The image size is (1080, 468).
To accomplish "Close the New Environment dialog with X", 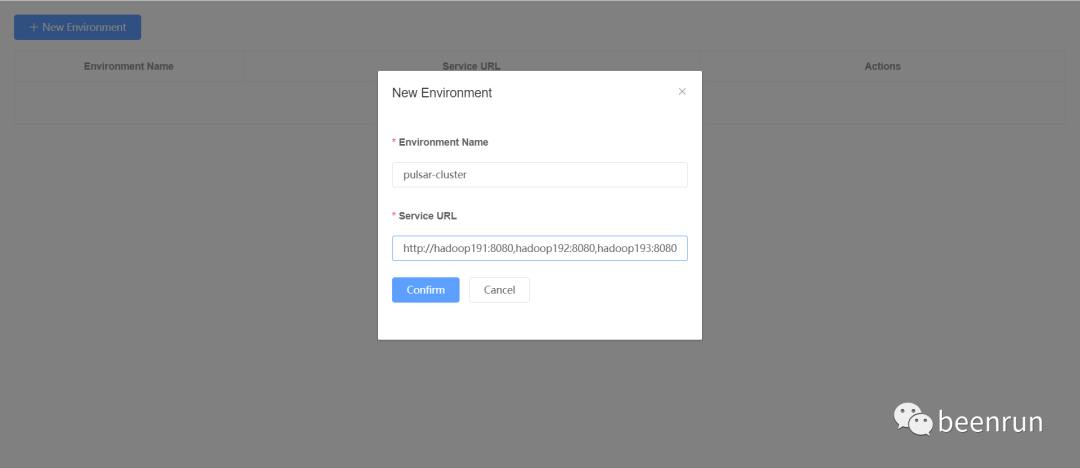I will pyautogui.click(x=682, y=91).
